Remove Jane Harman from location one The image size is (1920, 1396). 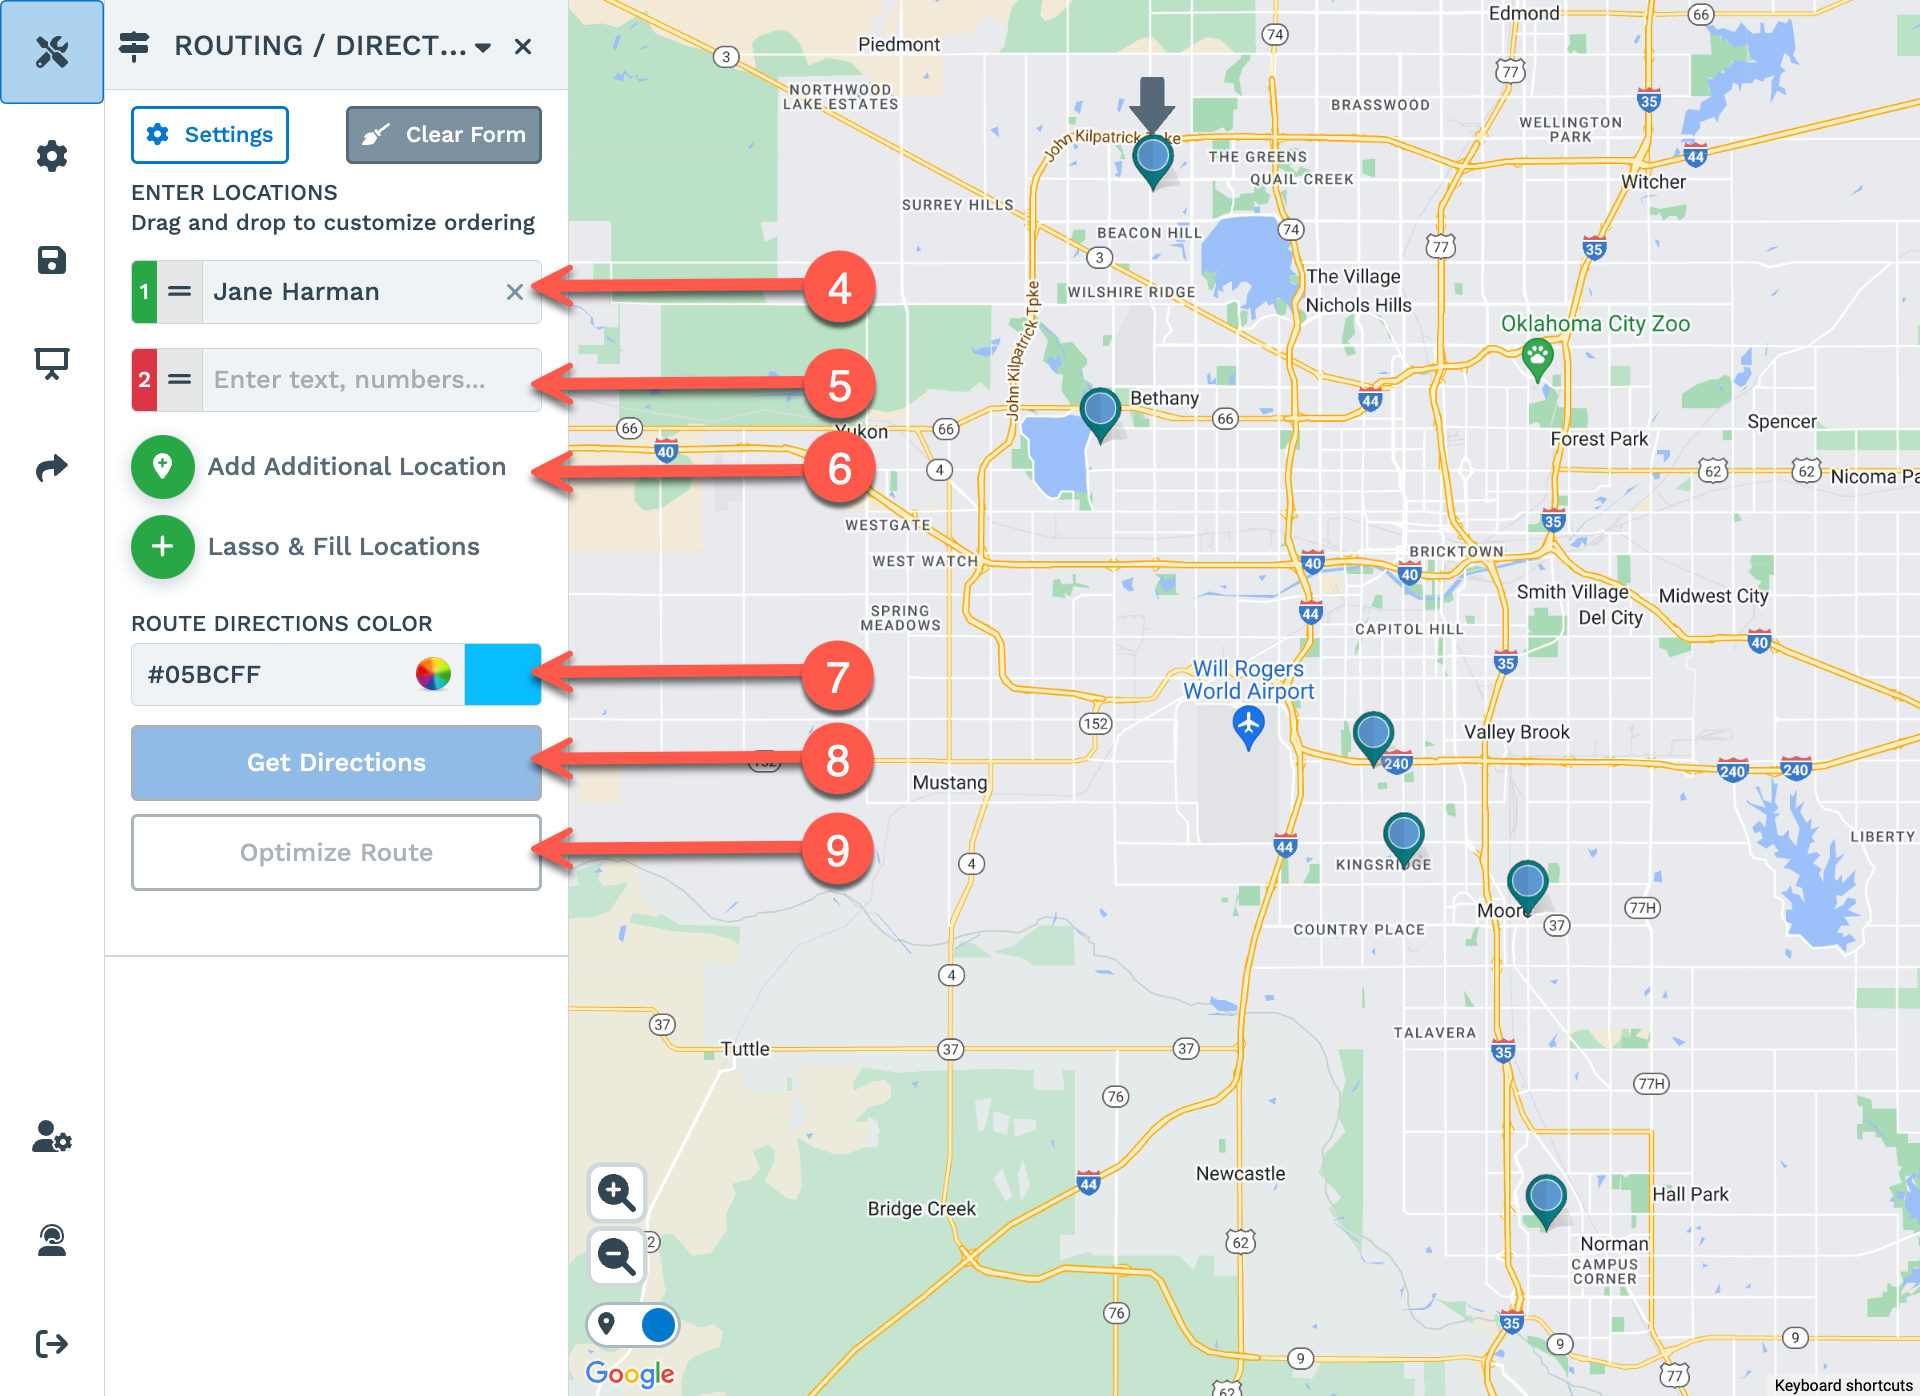pos(514,292)
